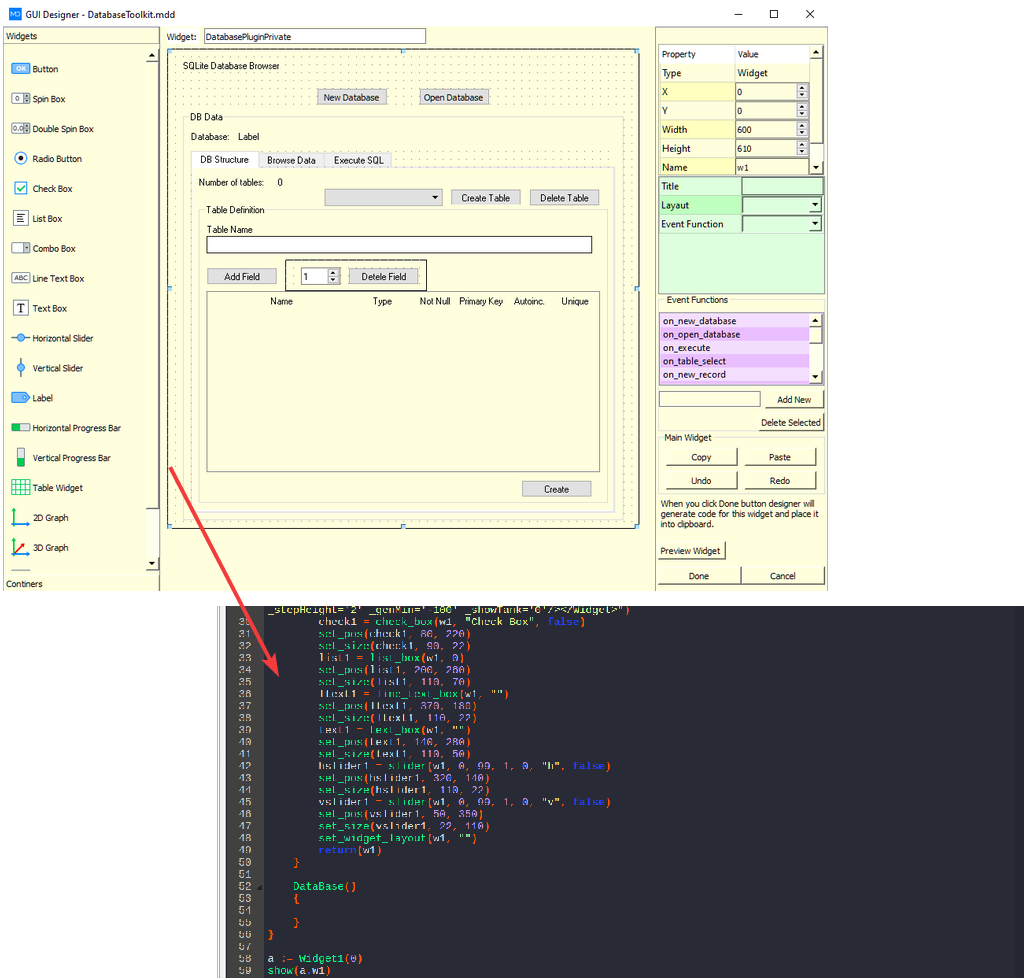The width and height of the screenshot is (1026, 980).
Task: Expand the Layout property dropdown
Action: (815, 205)
